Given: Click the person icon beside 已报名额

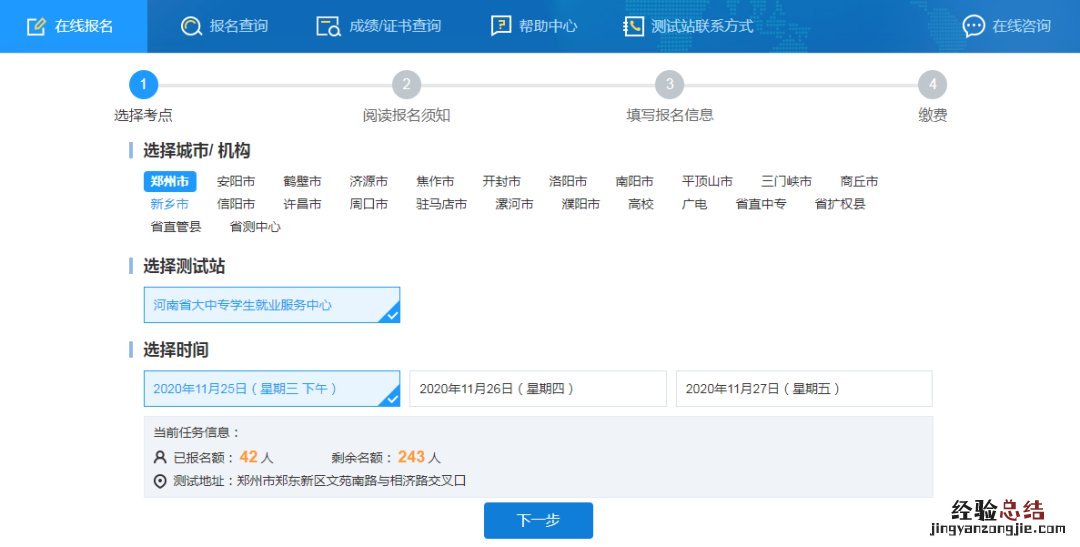Looking at the screenshot, I should 160,457.
